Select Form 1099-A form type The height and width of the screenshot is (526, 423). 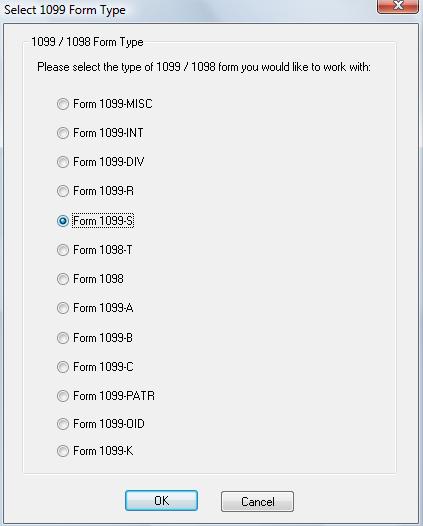click(x=63, y=308)
